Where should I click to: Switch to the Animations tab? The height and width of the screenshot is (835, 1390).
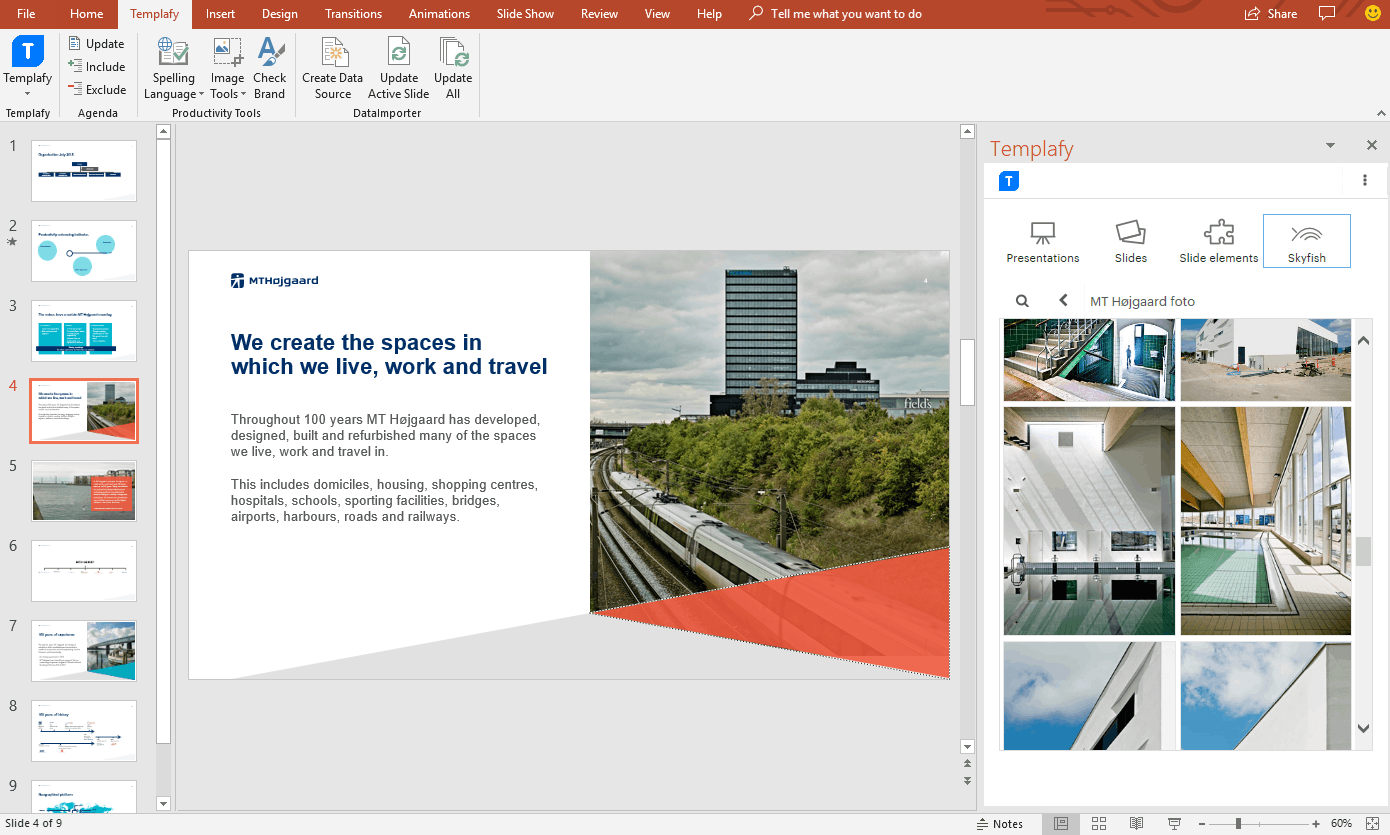(x=439, y=14)
